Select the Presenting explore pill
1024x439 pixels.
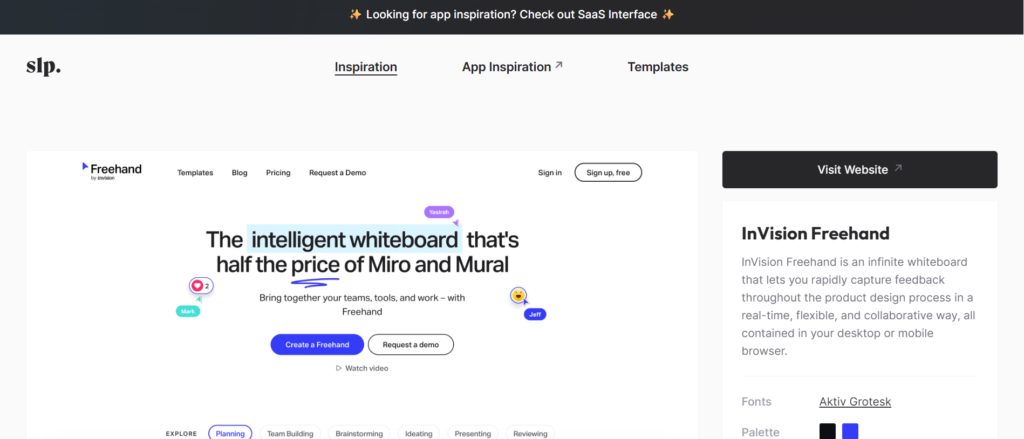(473, 433)
